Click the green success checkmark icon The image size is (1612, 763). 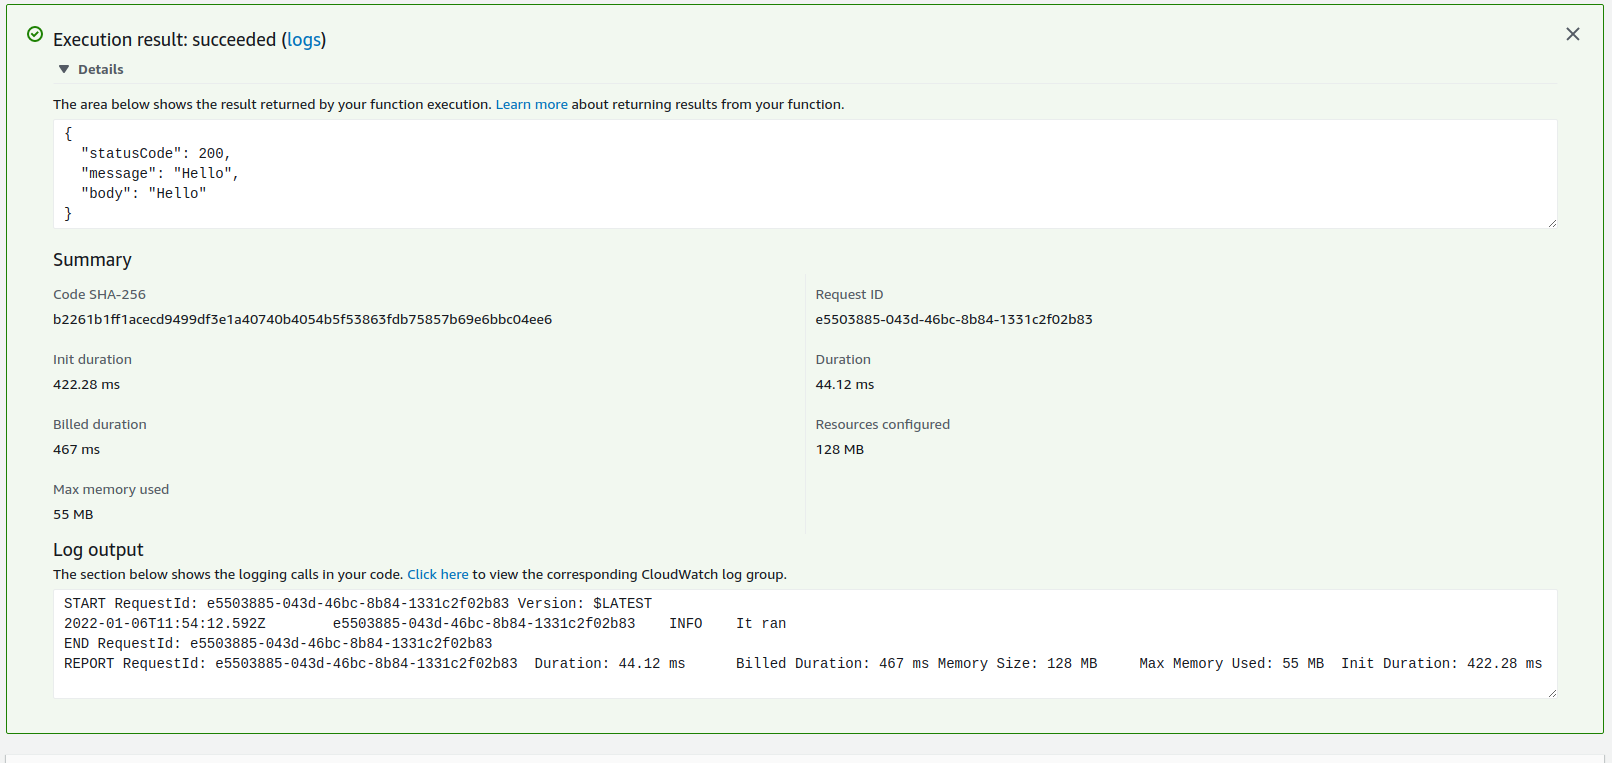pyautogui.click(x=35, y=35)
